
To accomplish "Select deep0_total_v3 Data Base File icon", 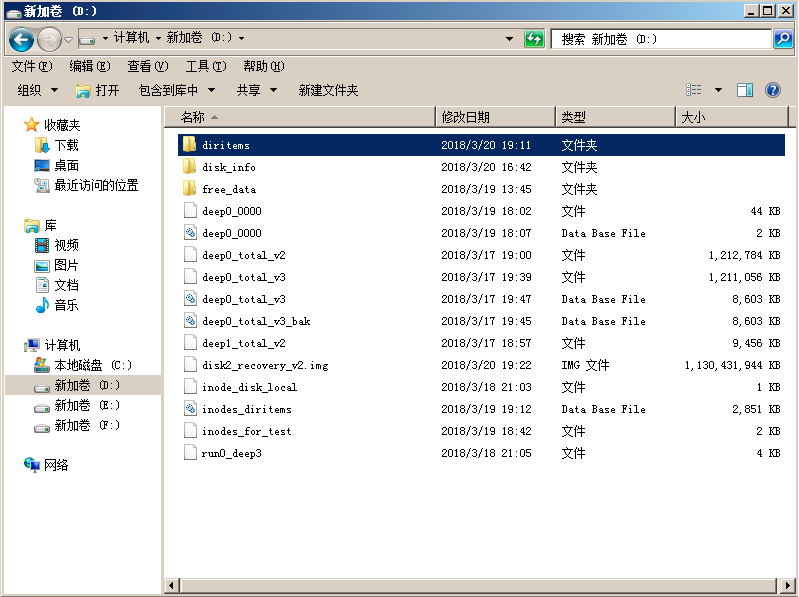I will (190, 298).
